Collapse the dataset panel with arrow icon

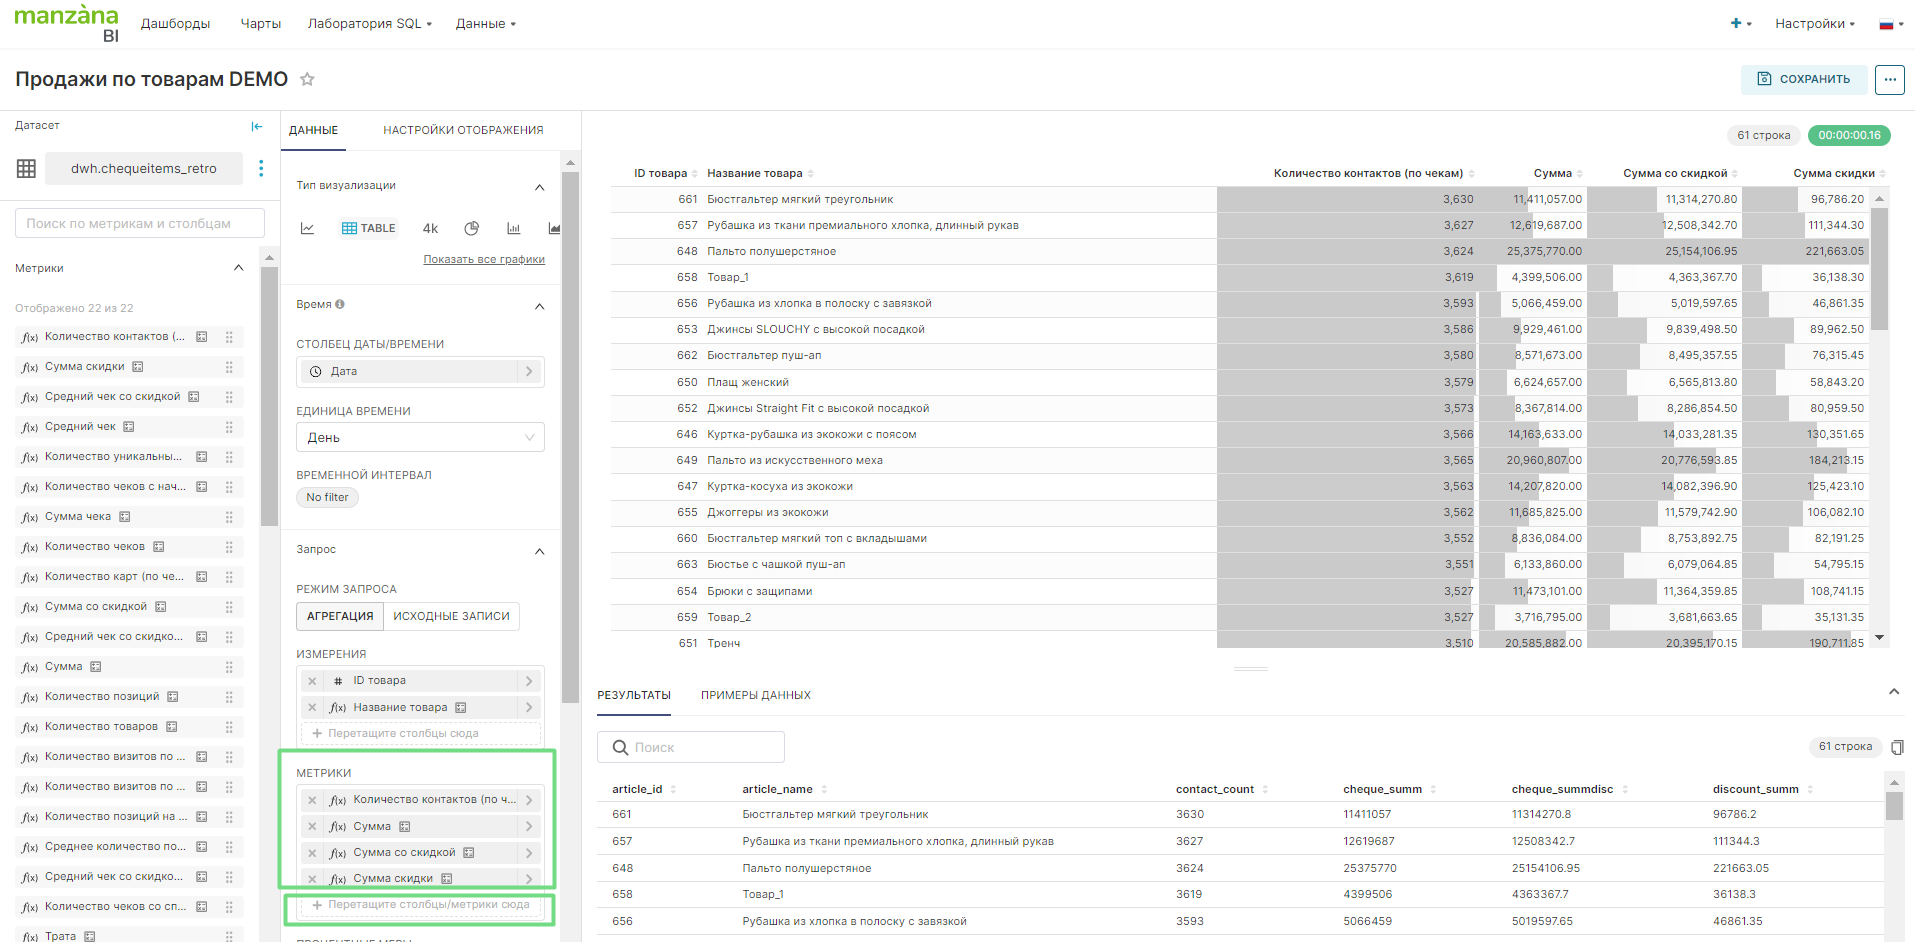pos(257,126)
